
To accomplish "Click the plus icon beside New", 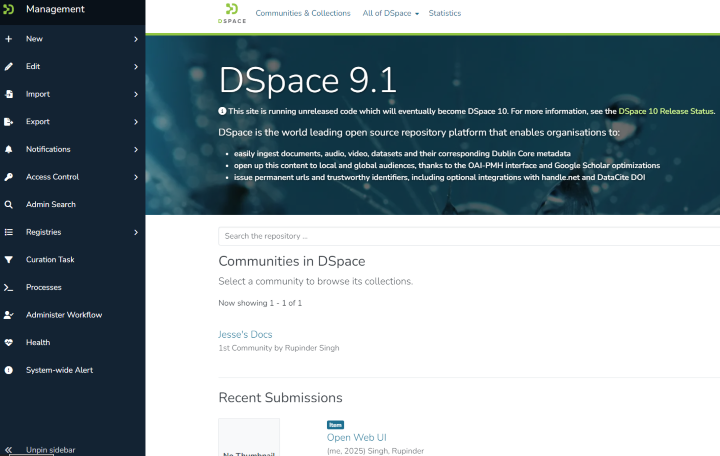I will click(x=9, y=39).
